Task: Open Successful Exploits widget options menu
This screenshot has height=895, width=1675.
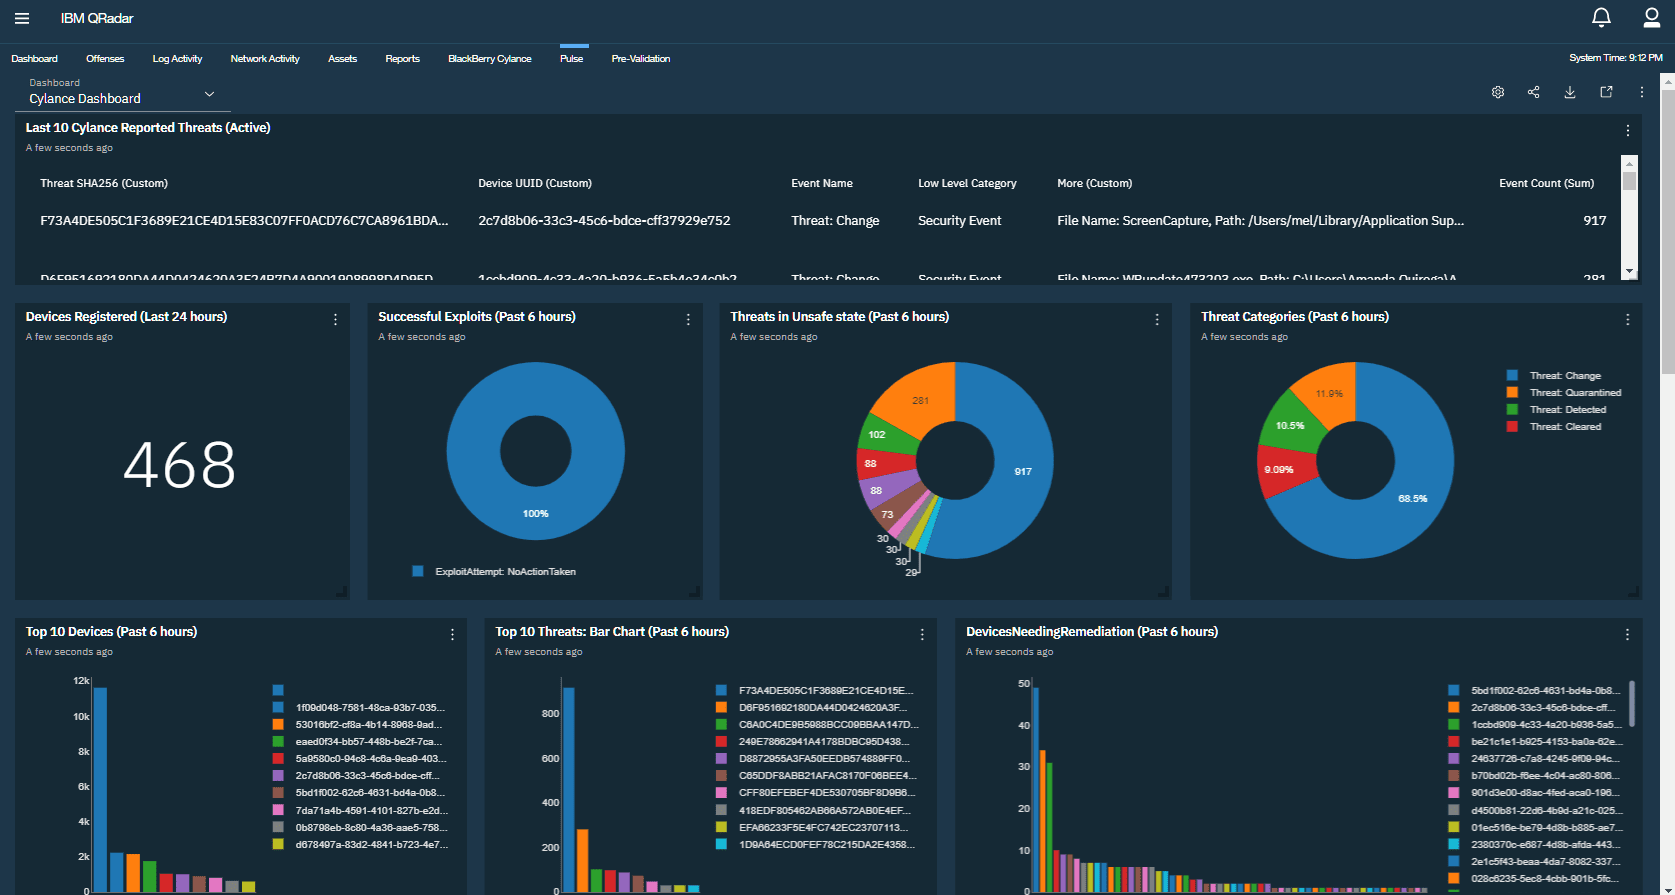Action: (688, 319)
